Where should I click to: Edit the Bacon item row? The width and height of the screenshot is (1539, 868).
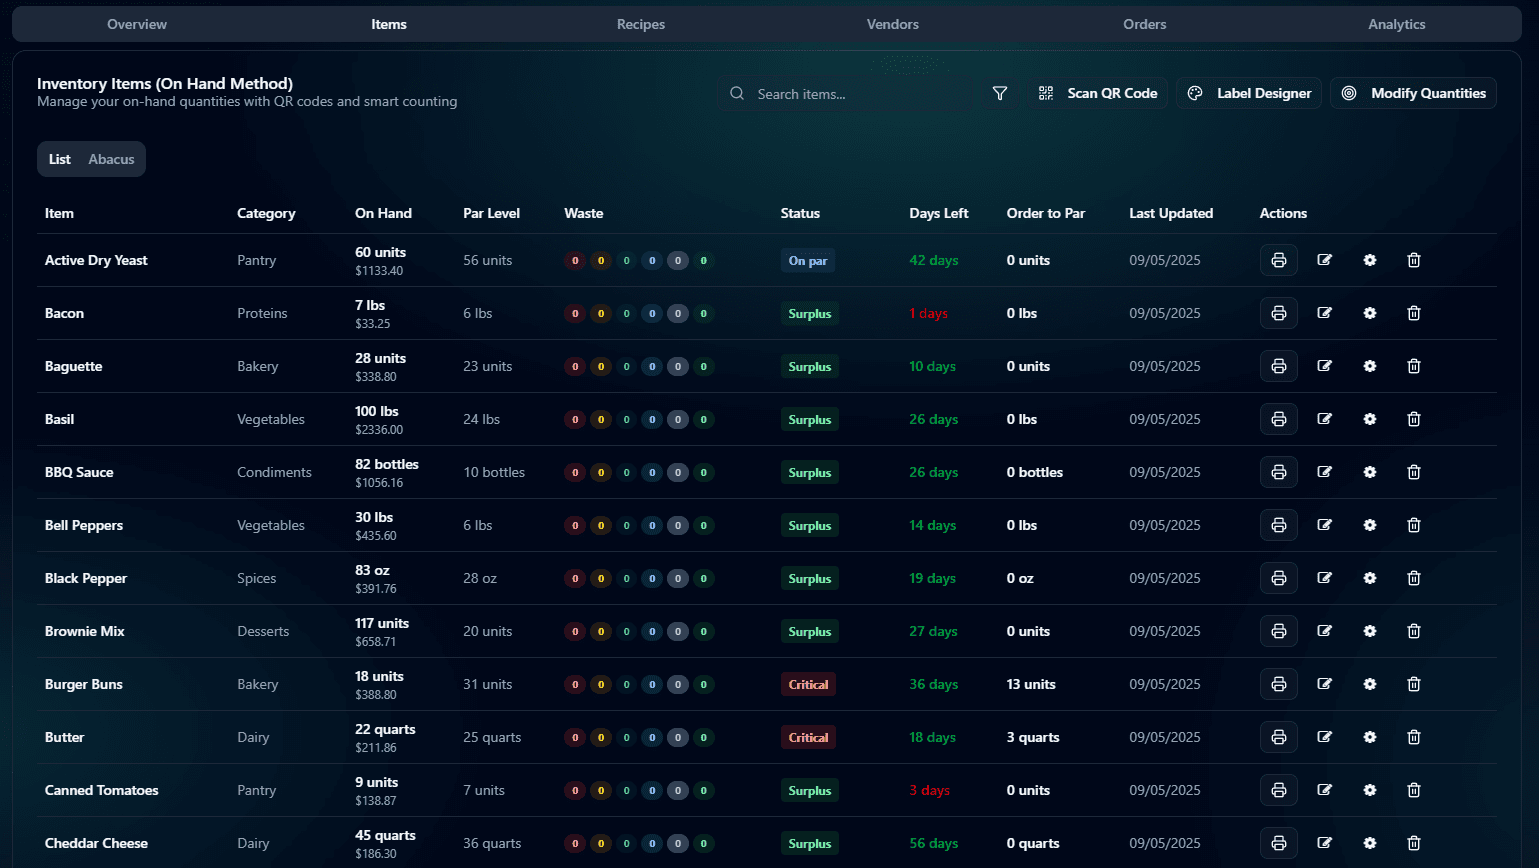pos(1324,313)
